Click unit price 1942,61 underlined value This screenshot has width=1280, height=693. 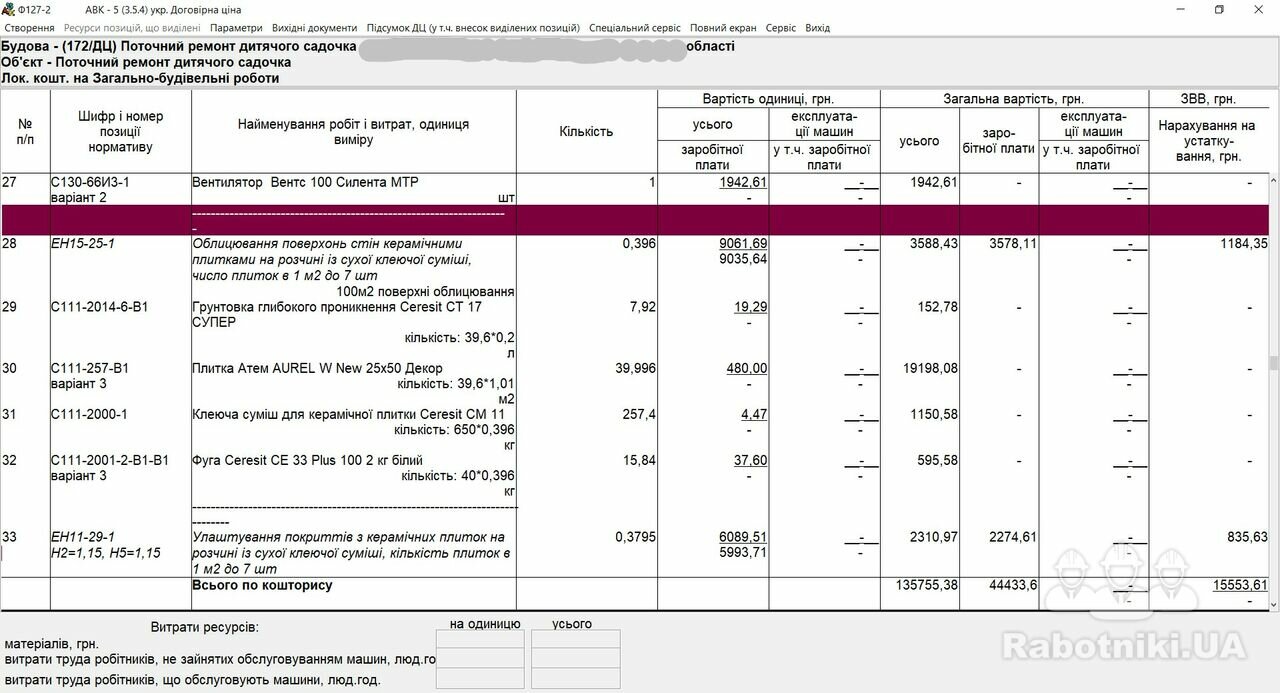pyautogui.click(x=743, y=183)
